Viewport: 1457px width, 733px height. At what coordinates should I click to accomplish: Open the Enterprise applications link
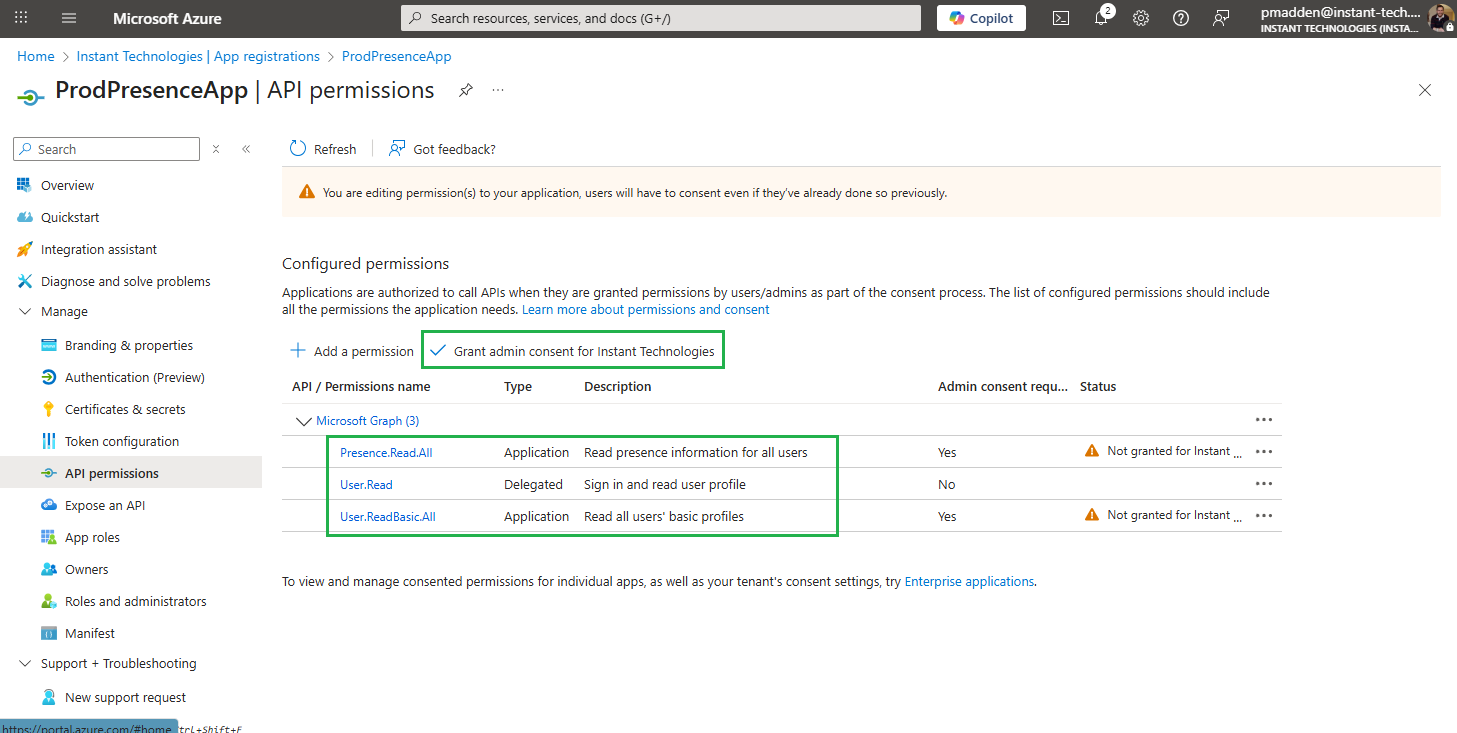tap(969, 581)
